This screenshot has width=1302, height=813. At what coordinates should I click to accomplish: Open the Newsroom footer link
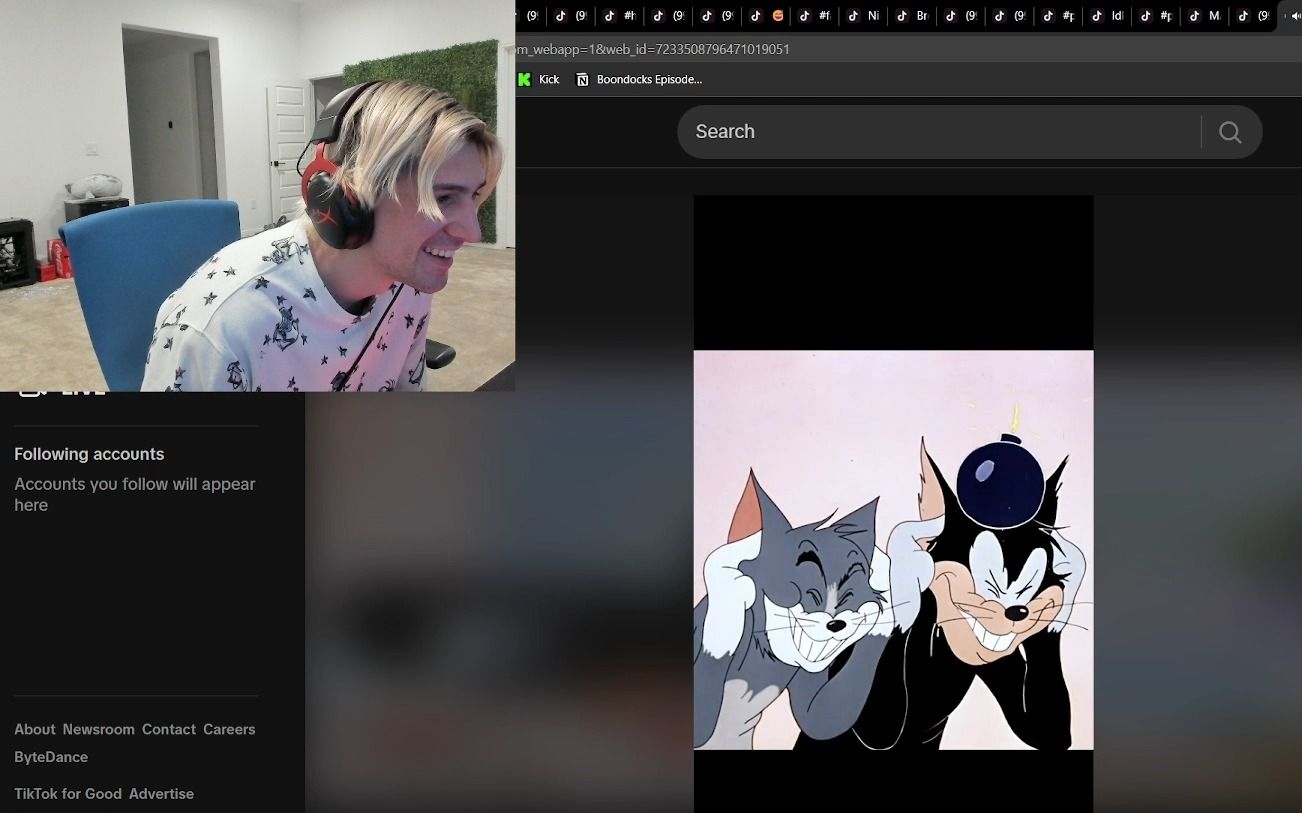pyautogui.click(x=98, y=730)
